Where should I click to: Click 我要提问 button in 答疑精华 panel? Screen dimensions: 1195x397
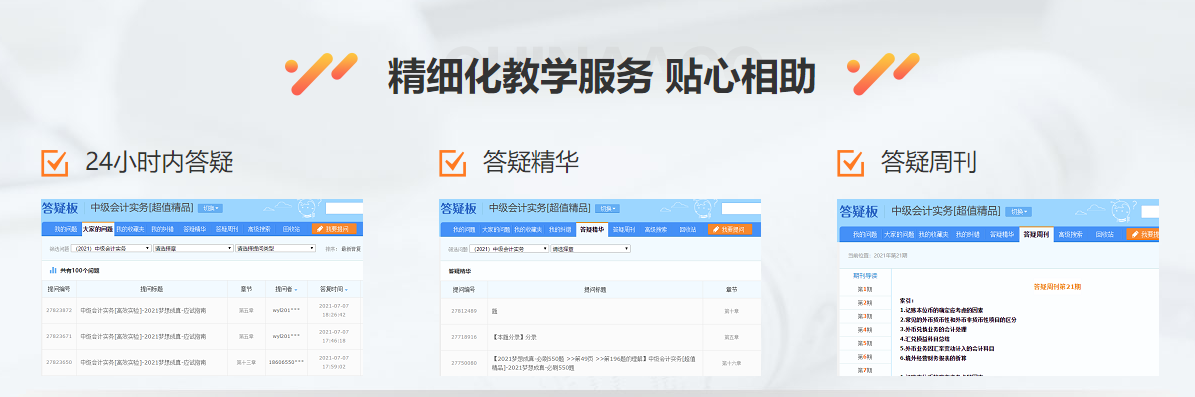coord(730,229)
